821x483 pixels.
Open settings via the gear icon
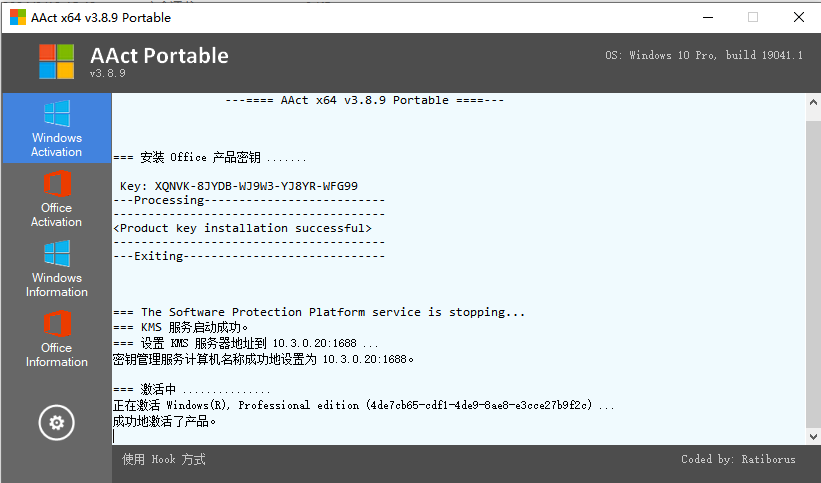(57, 422)
